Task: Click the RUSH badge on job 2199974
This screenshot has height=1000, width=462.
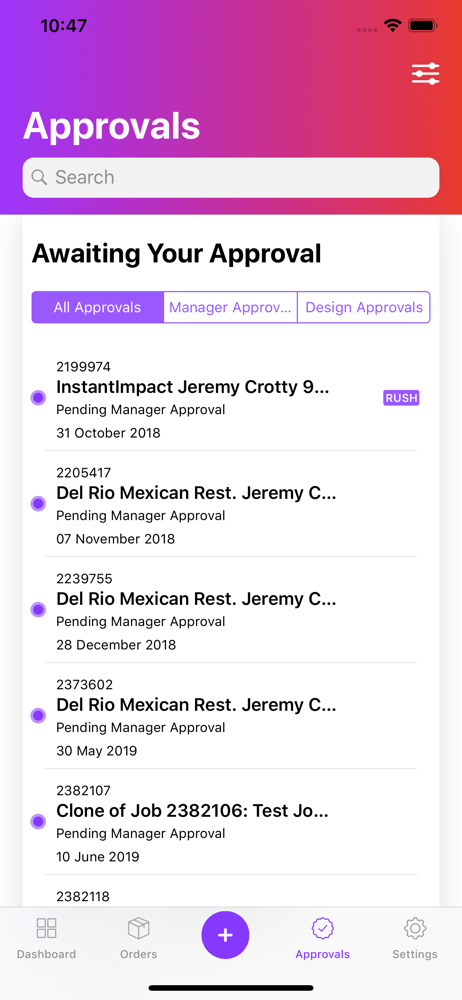Action: click(x=401, y=398)
